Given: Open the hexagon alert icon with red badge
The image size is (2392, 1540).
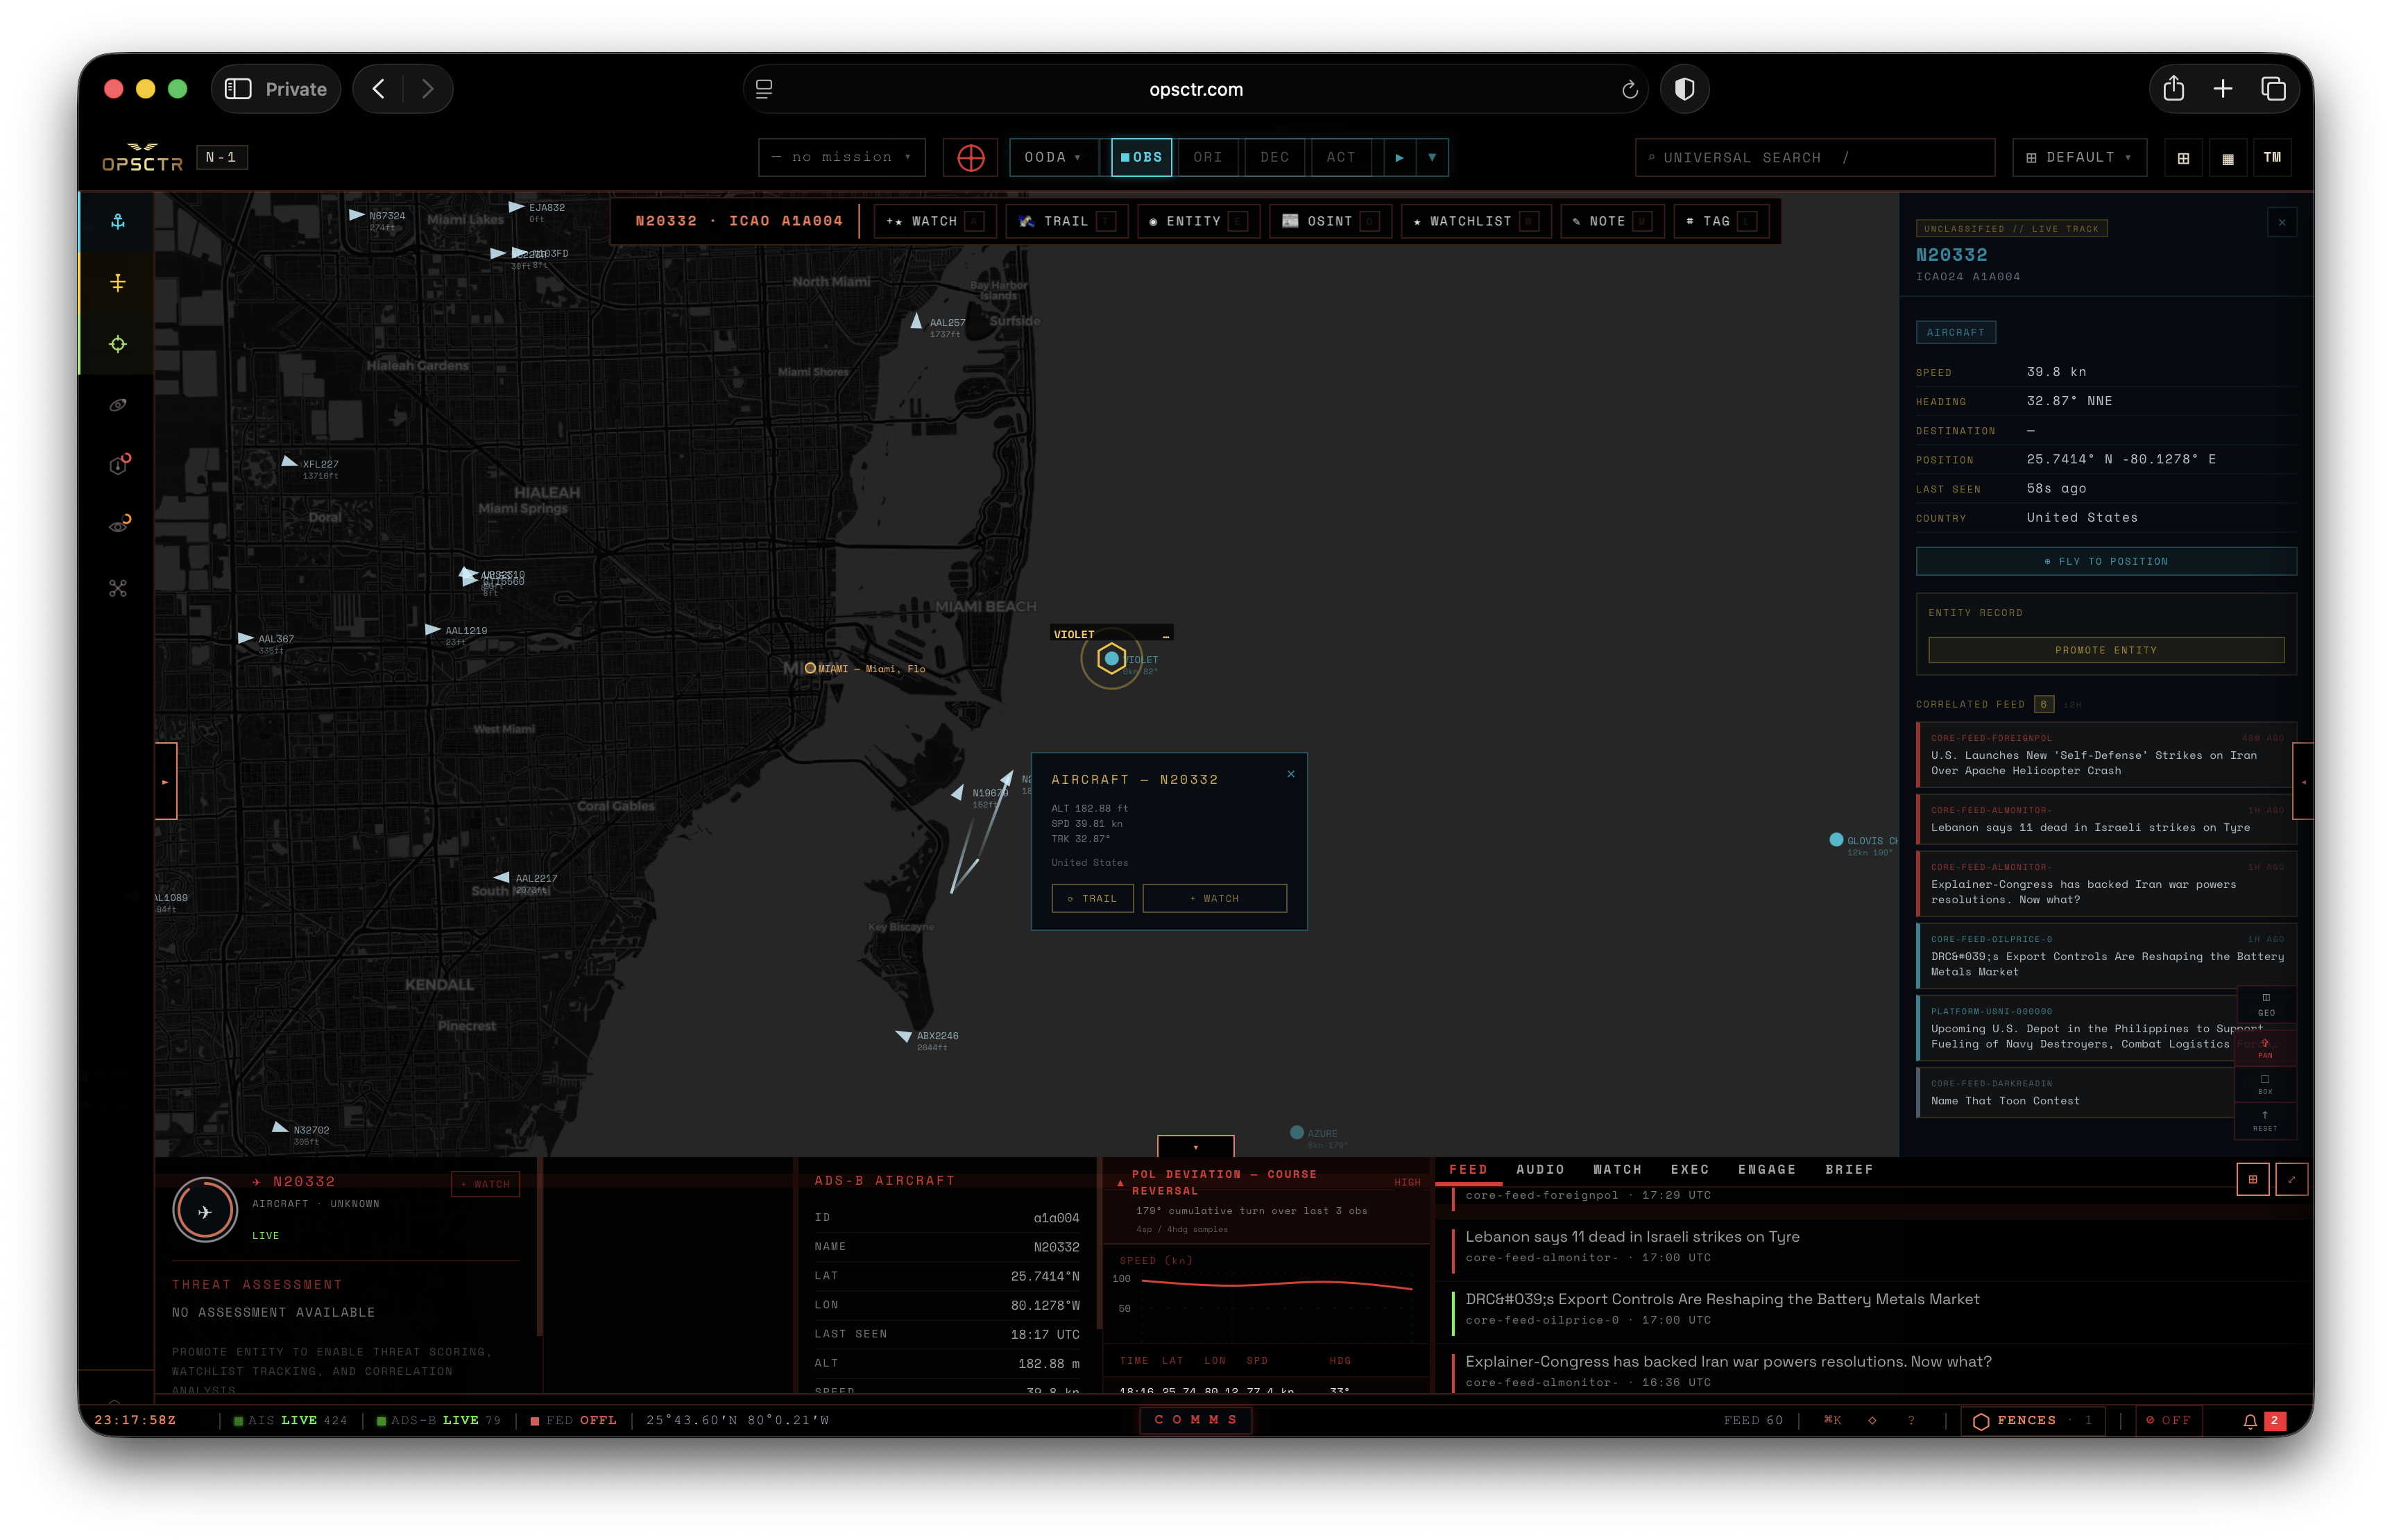Looking at the screenshot, I should click(x=118, y=465).
